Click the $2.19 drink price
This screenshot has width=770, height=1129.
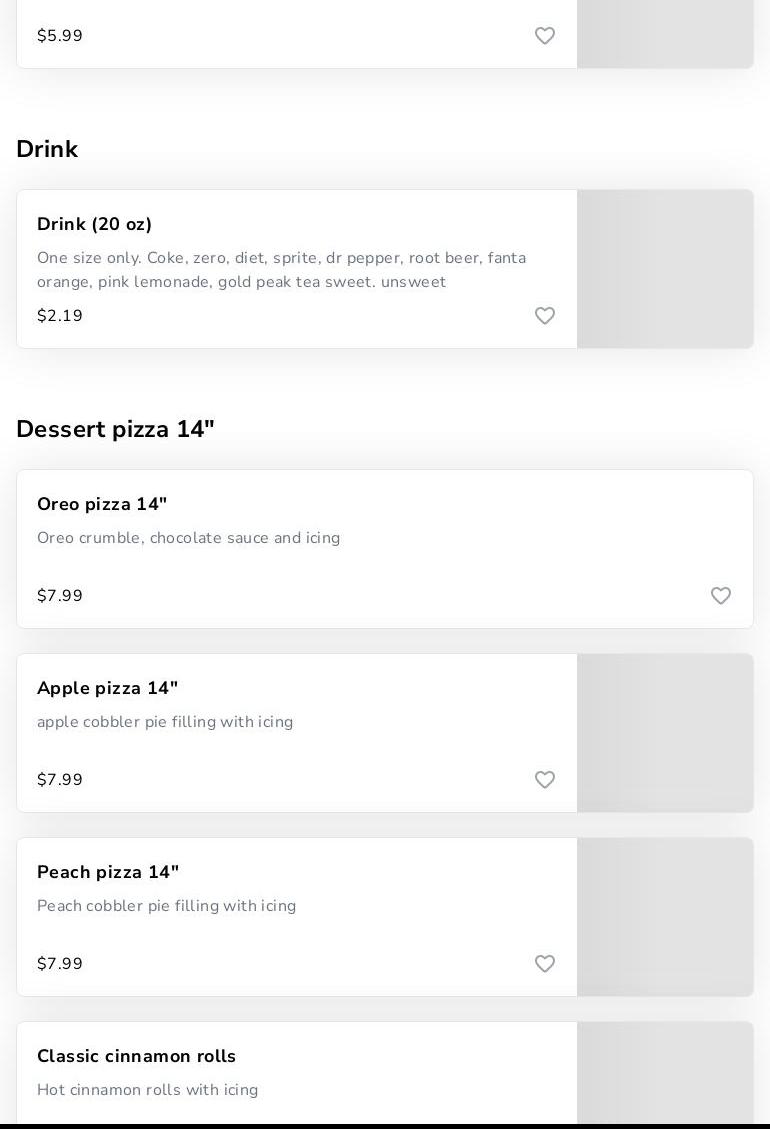[60, 316]
